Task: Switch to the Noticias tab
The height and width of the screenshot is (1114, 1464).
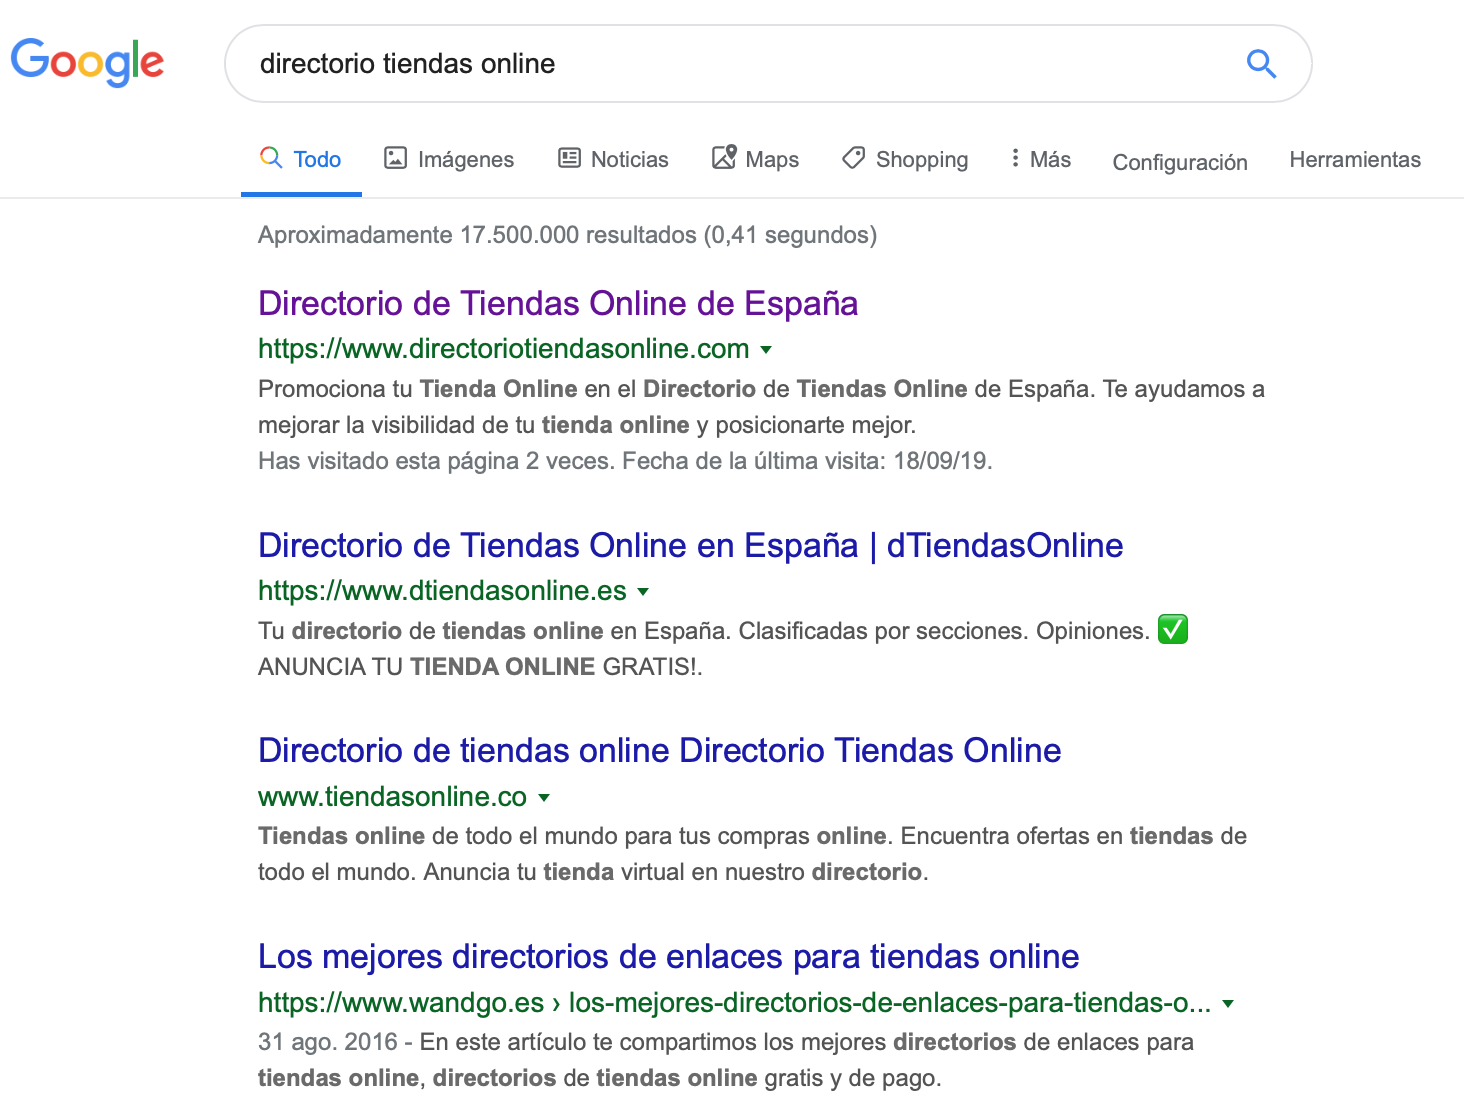Action: click(x=613, y=160)
